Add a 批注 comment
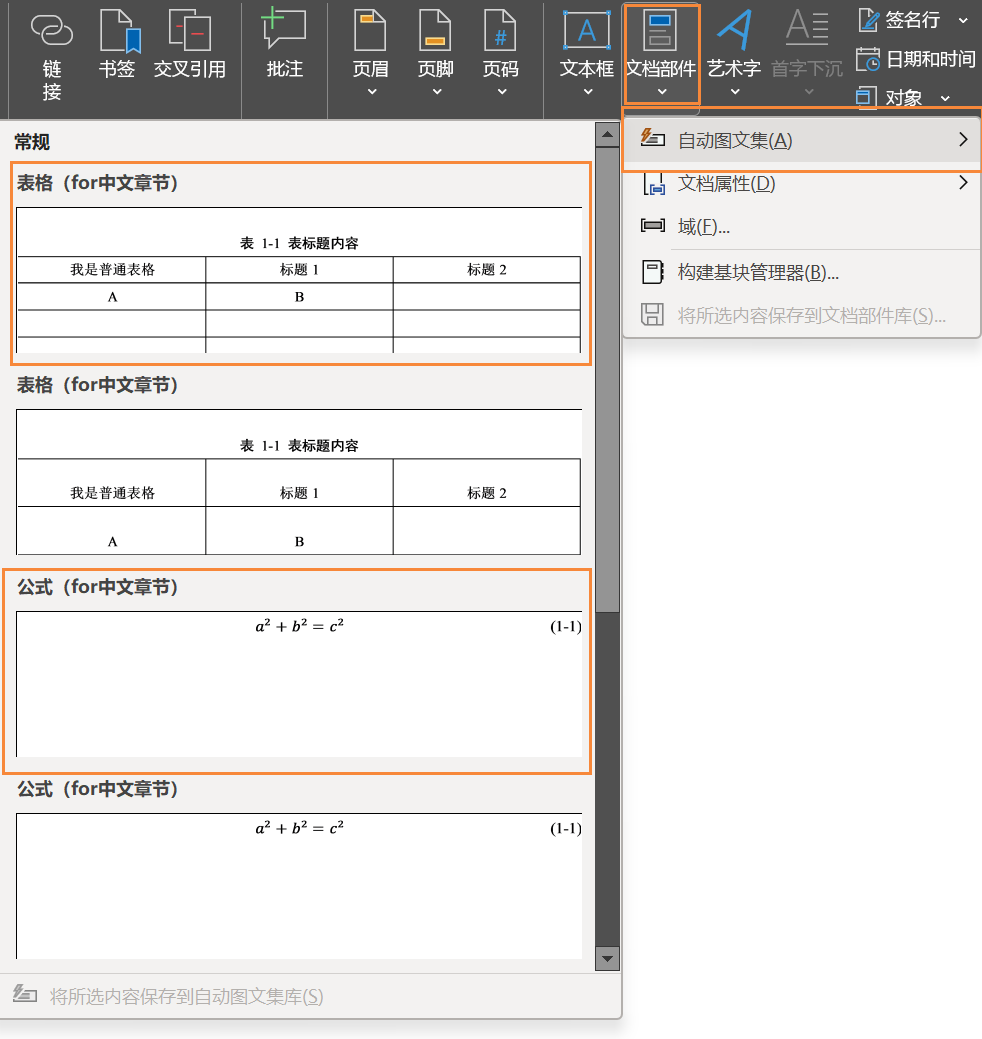Image resolution: width=982 pixels, height=1039 pixels. pyautogui.click(x=284, y=44)
